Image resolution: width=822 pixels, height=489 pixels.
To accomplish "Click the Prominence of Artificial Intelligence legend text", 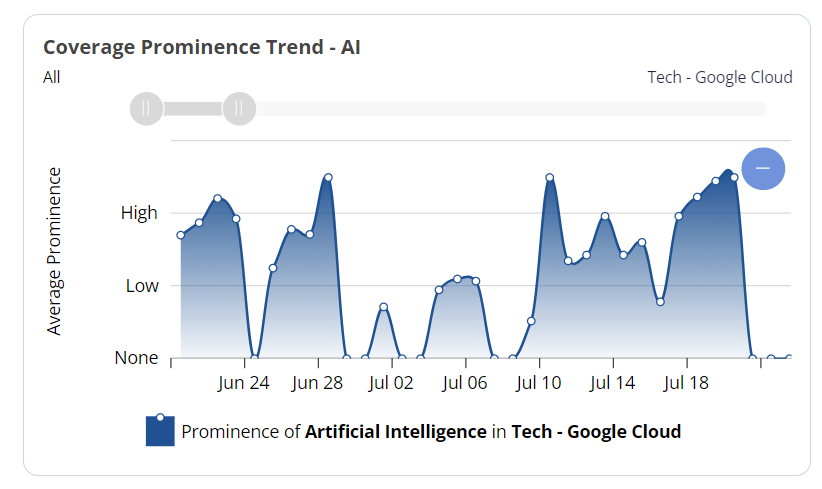I will coord(431,432).
